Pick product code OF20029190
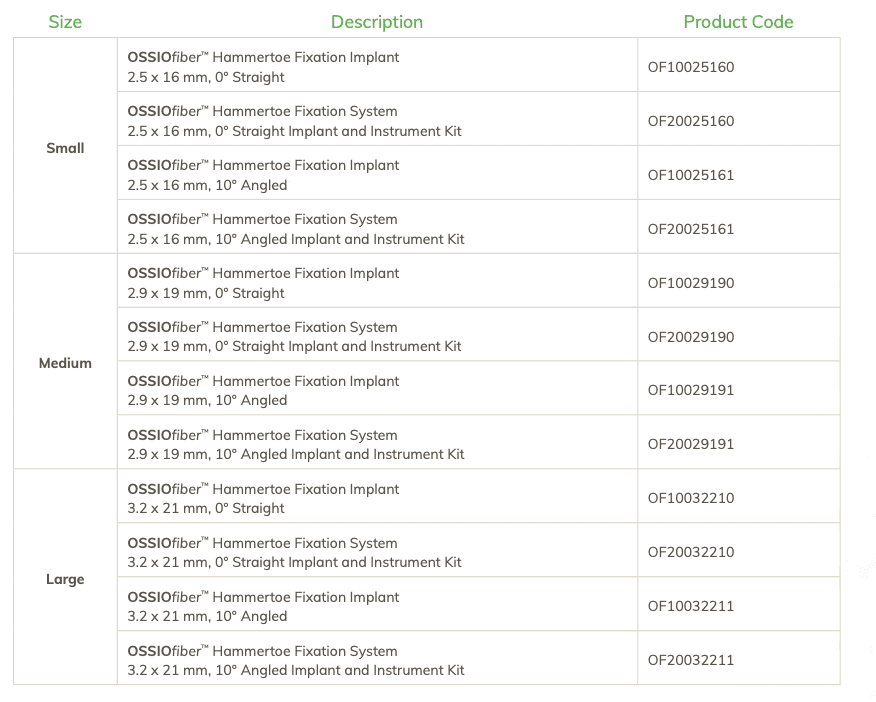 (691, 337)
